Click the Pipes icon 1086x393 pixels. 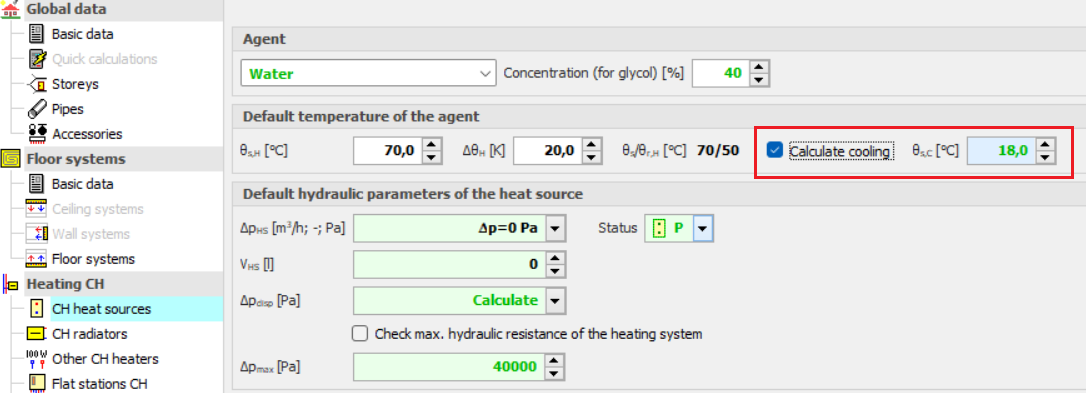(x=37, y=109)
